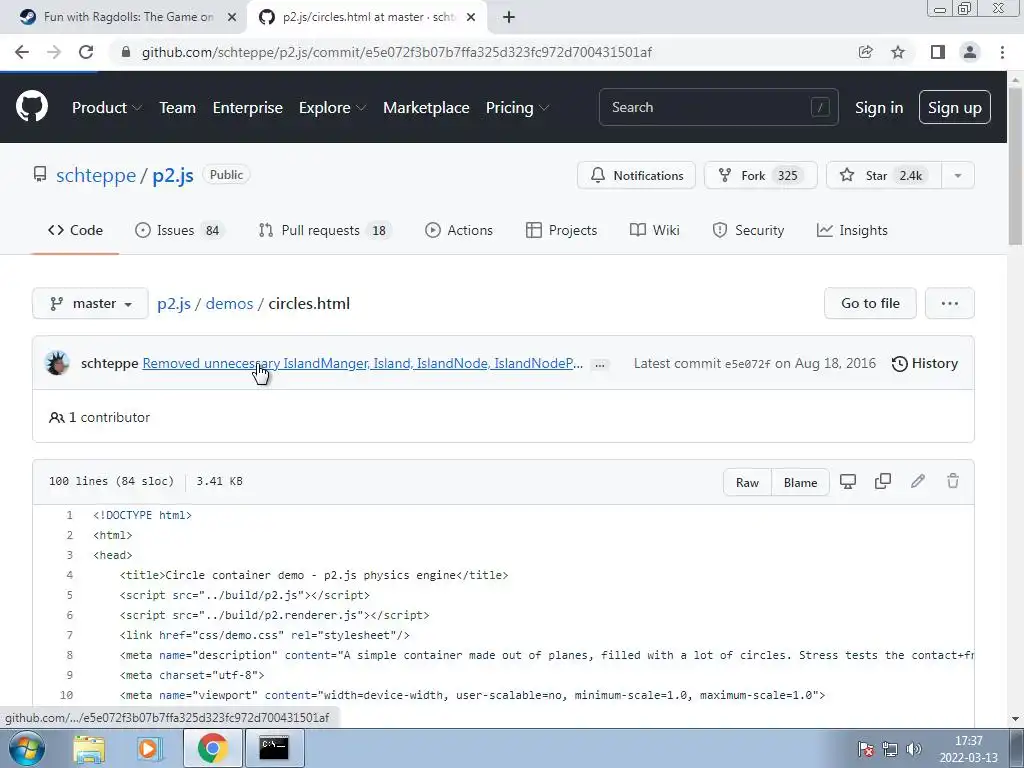Edit this file pencil icon
1024x768 pixels.
[918, 482]
